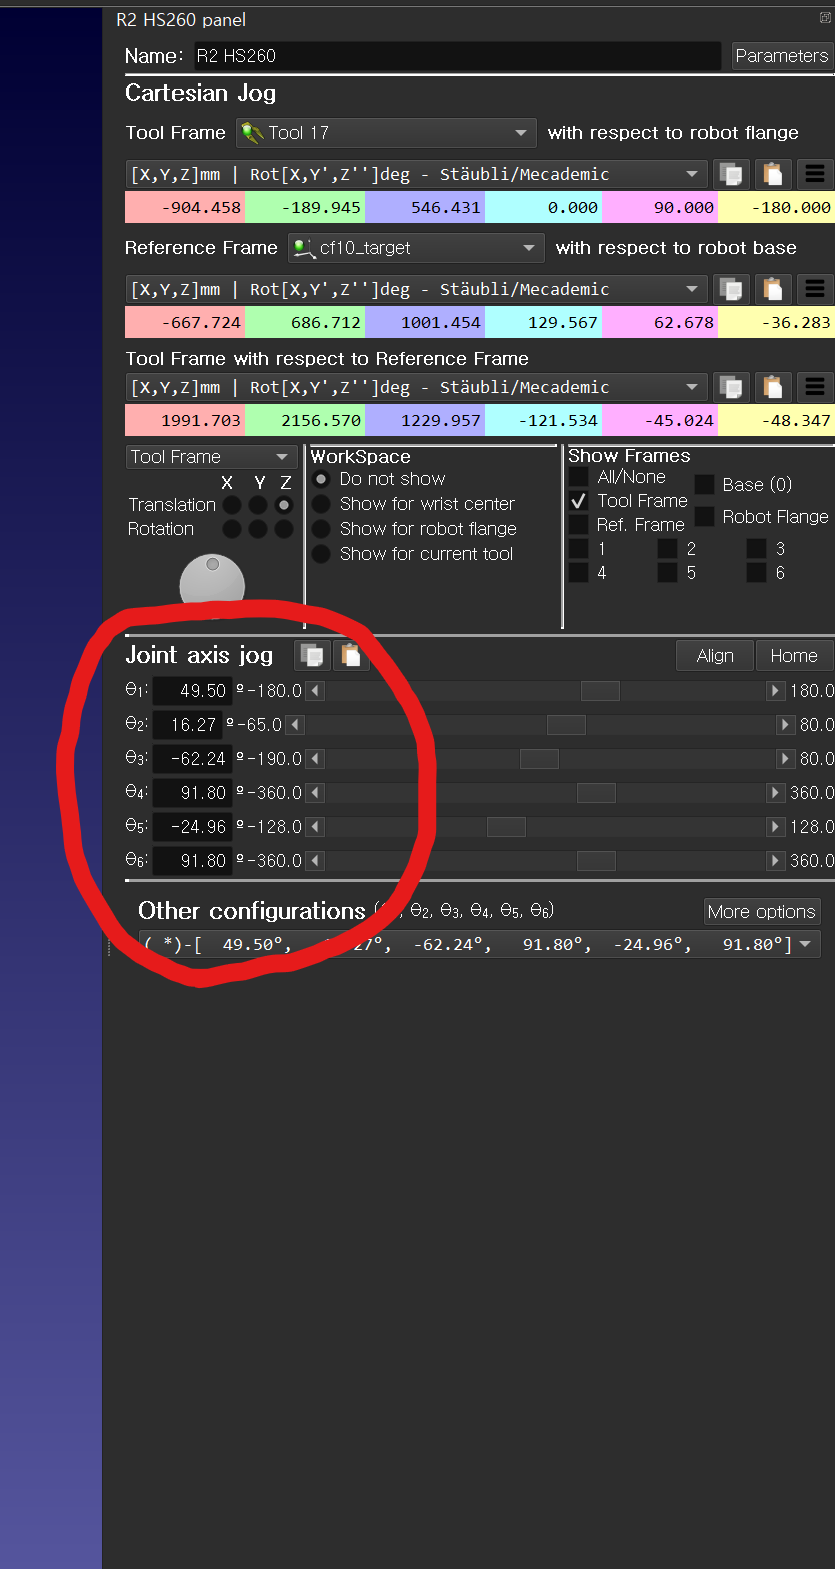Open the Tool 17 dropdown

(x=386, y=133)
